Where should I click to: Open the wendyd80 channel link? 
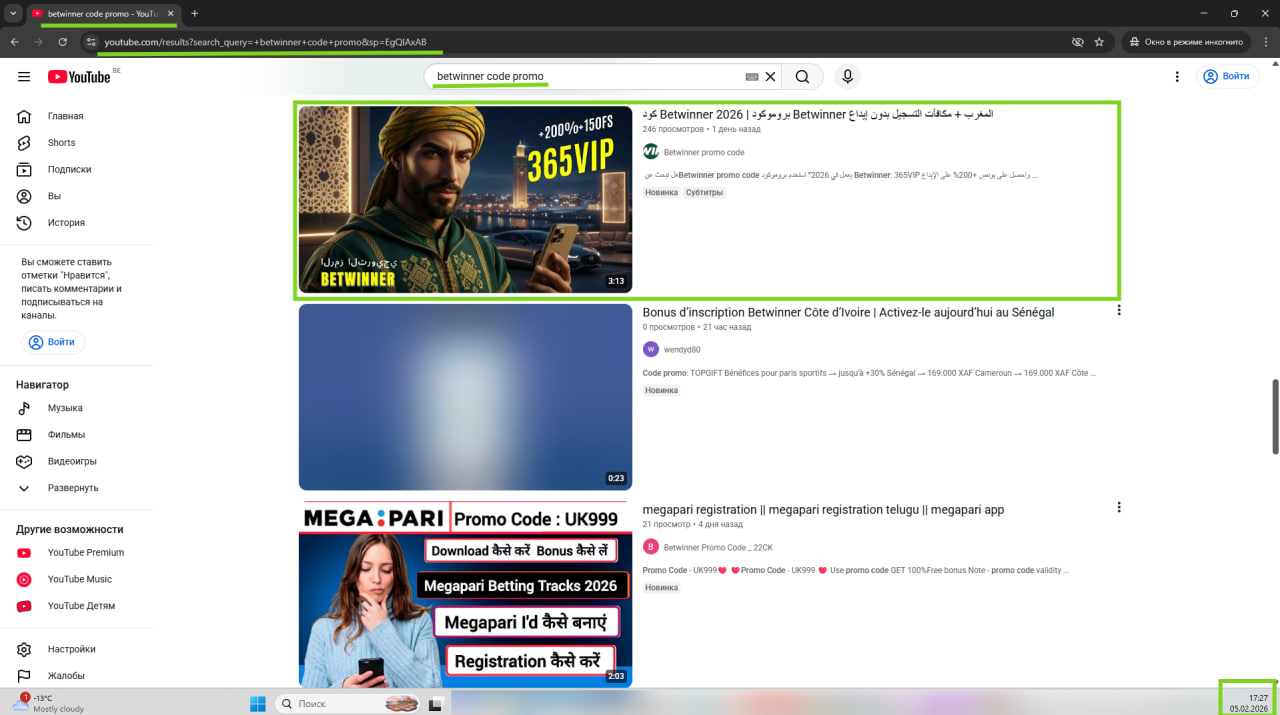(x=682, y=350)
